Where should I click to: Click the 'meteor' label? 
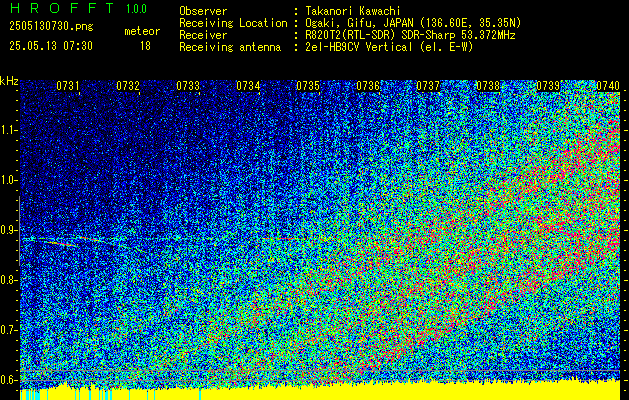[x=142, y=31]
